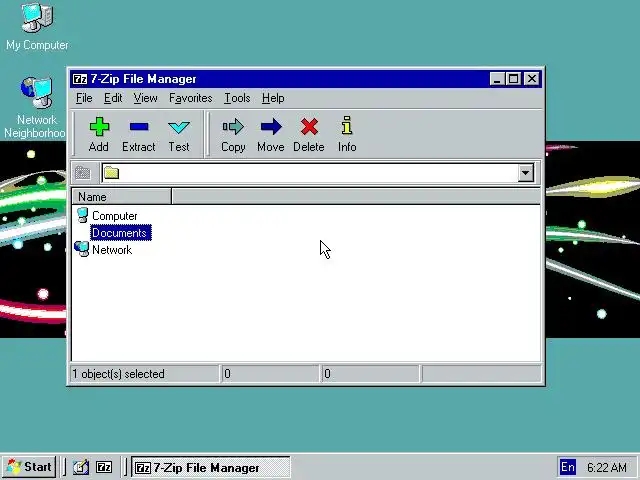Select the Network list item
Image resolution: width=640 pixels, height=480 pixels.
coord(103,249)
